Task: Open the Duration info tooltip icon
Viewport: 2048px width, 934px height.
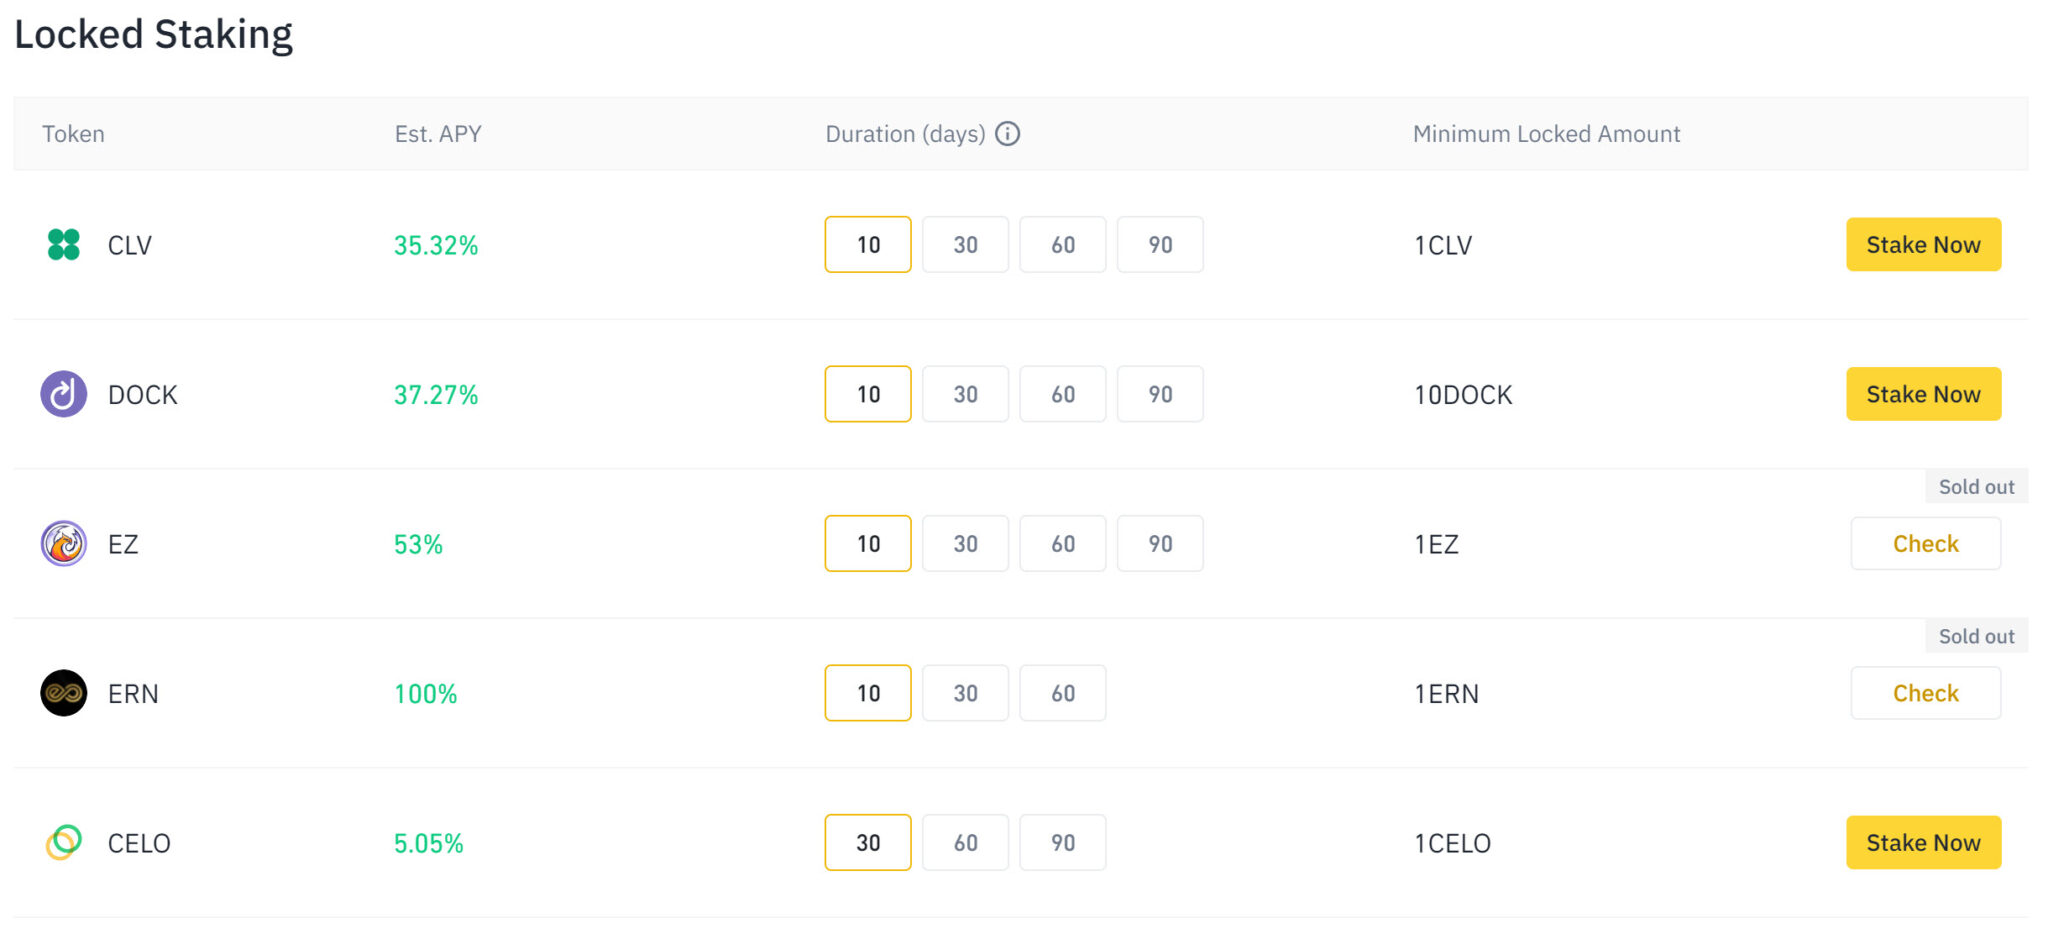Action: point(1008,134)
